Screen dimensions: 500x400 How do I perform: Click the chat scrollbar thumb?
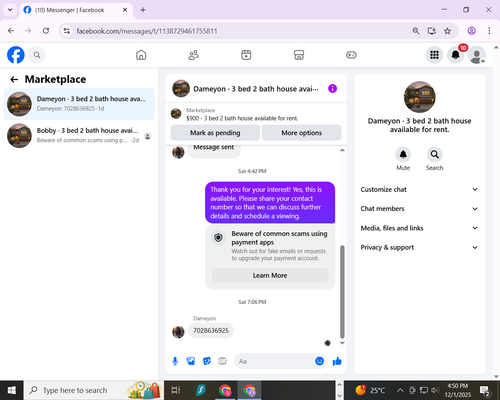[x=342, y=292]
